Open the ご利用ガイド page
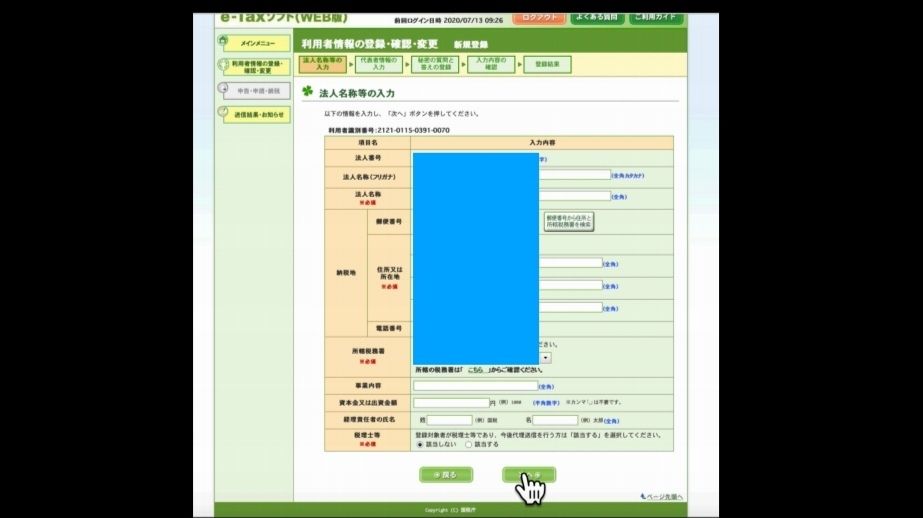This screenshot has width=923, height=518. coord(657,17)
